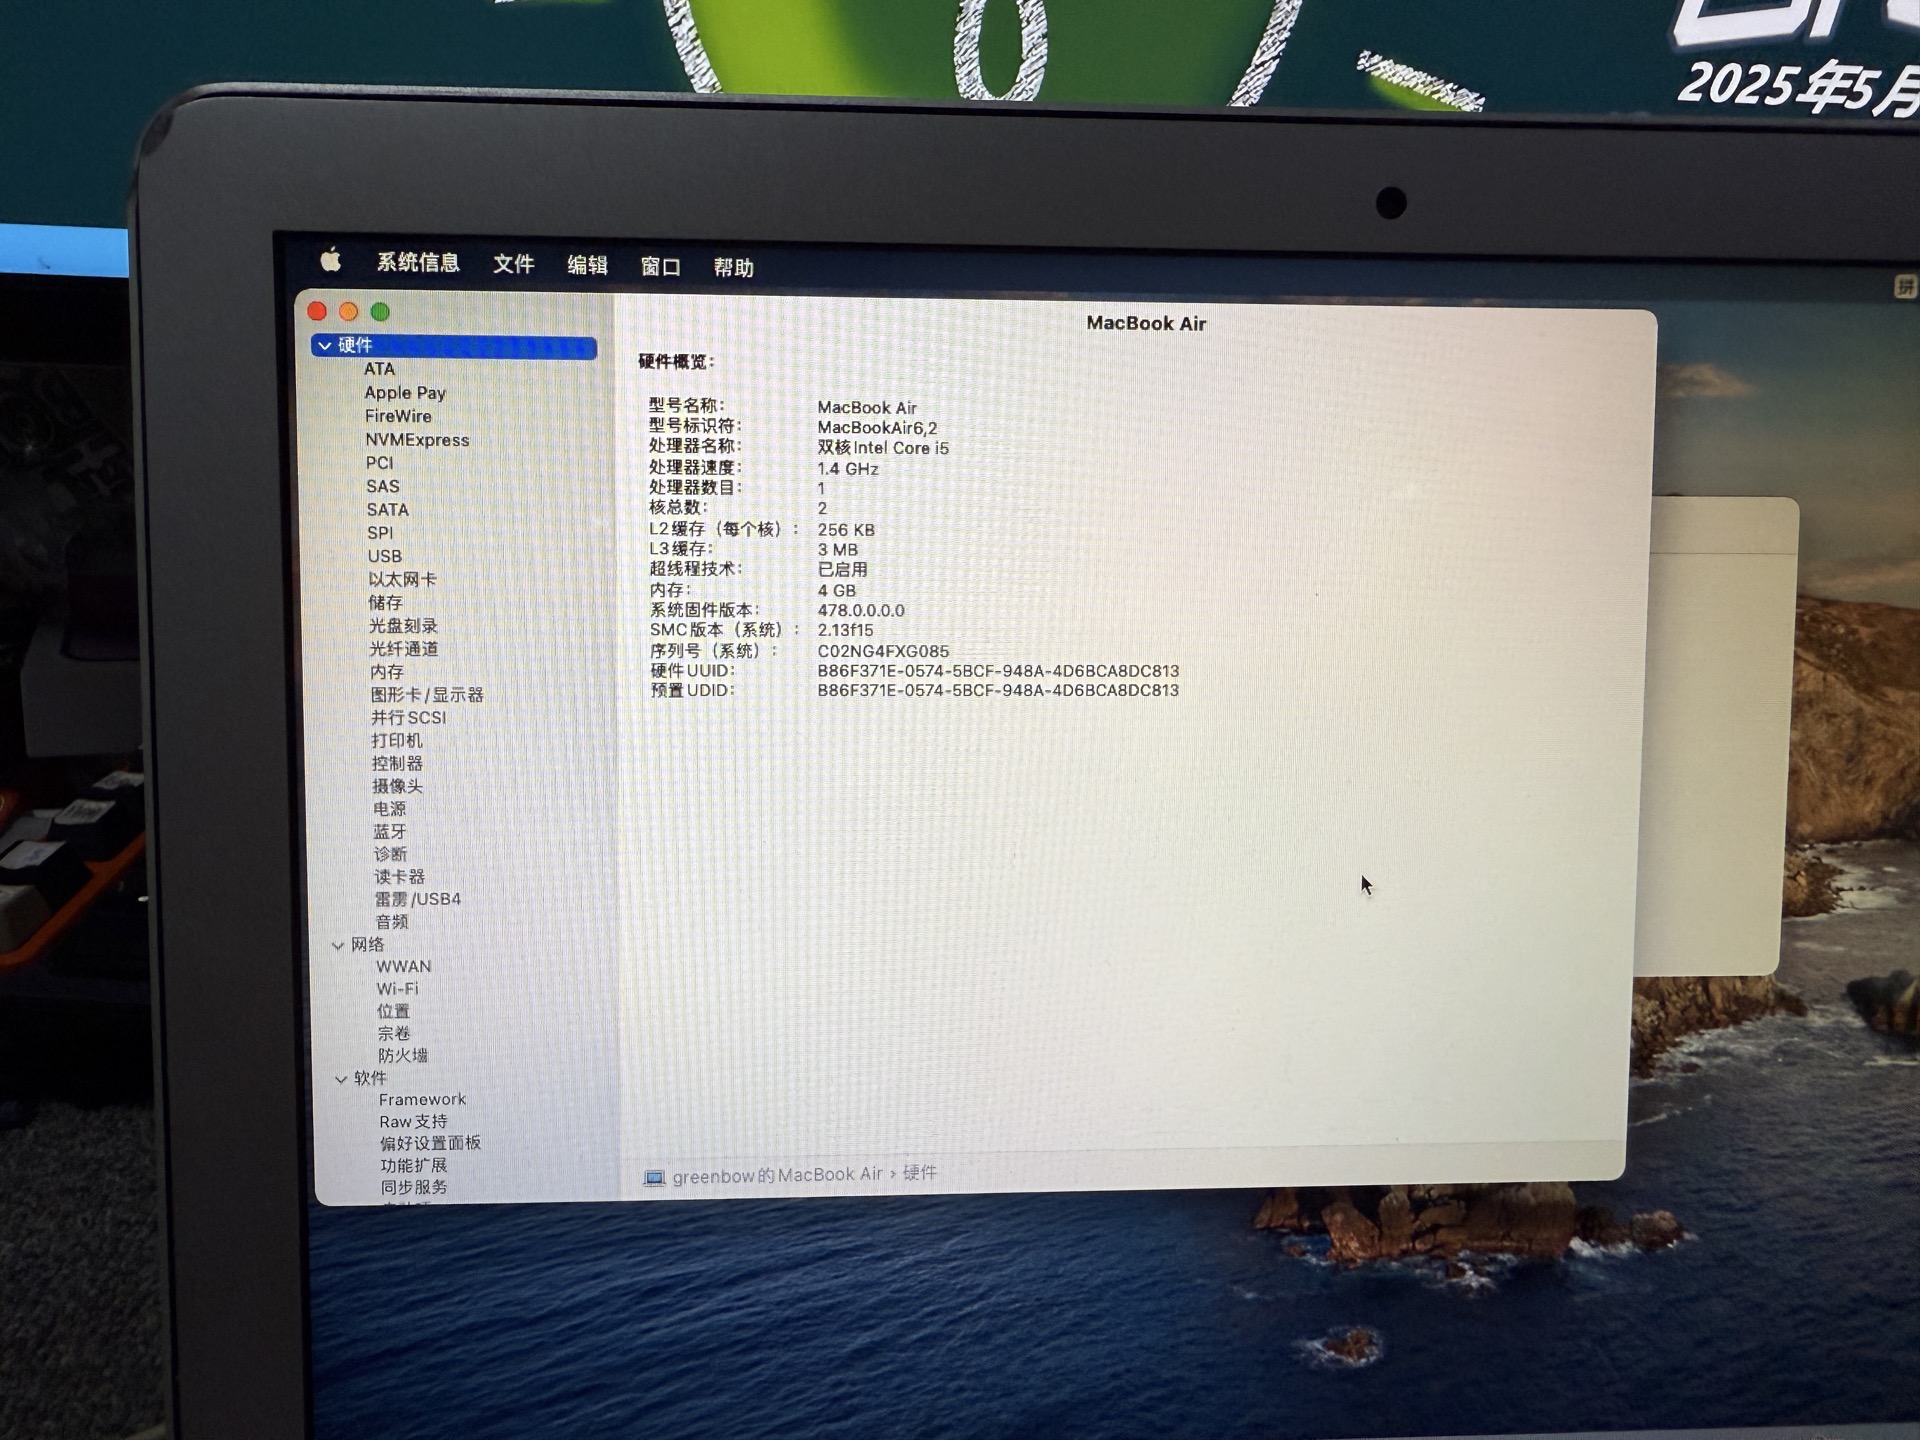Select 诊断 in the sidebar
The height and width of the screenshot is (1440, 1920).
coord(391,854)
